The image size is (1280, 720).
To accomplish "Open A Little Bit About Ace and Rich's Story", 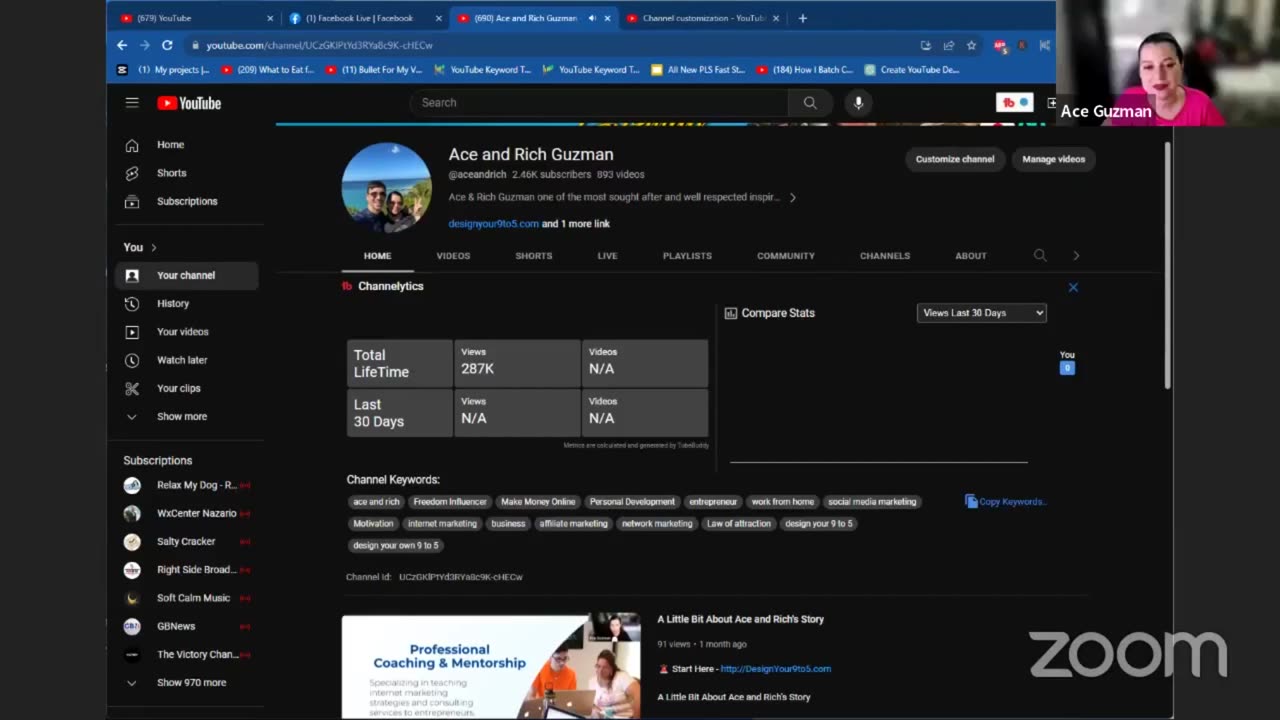I will [740, 619].
